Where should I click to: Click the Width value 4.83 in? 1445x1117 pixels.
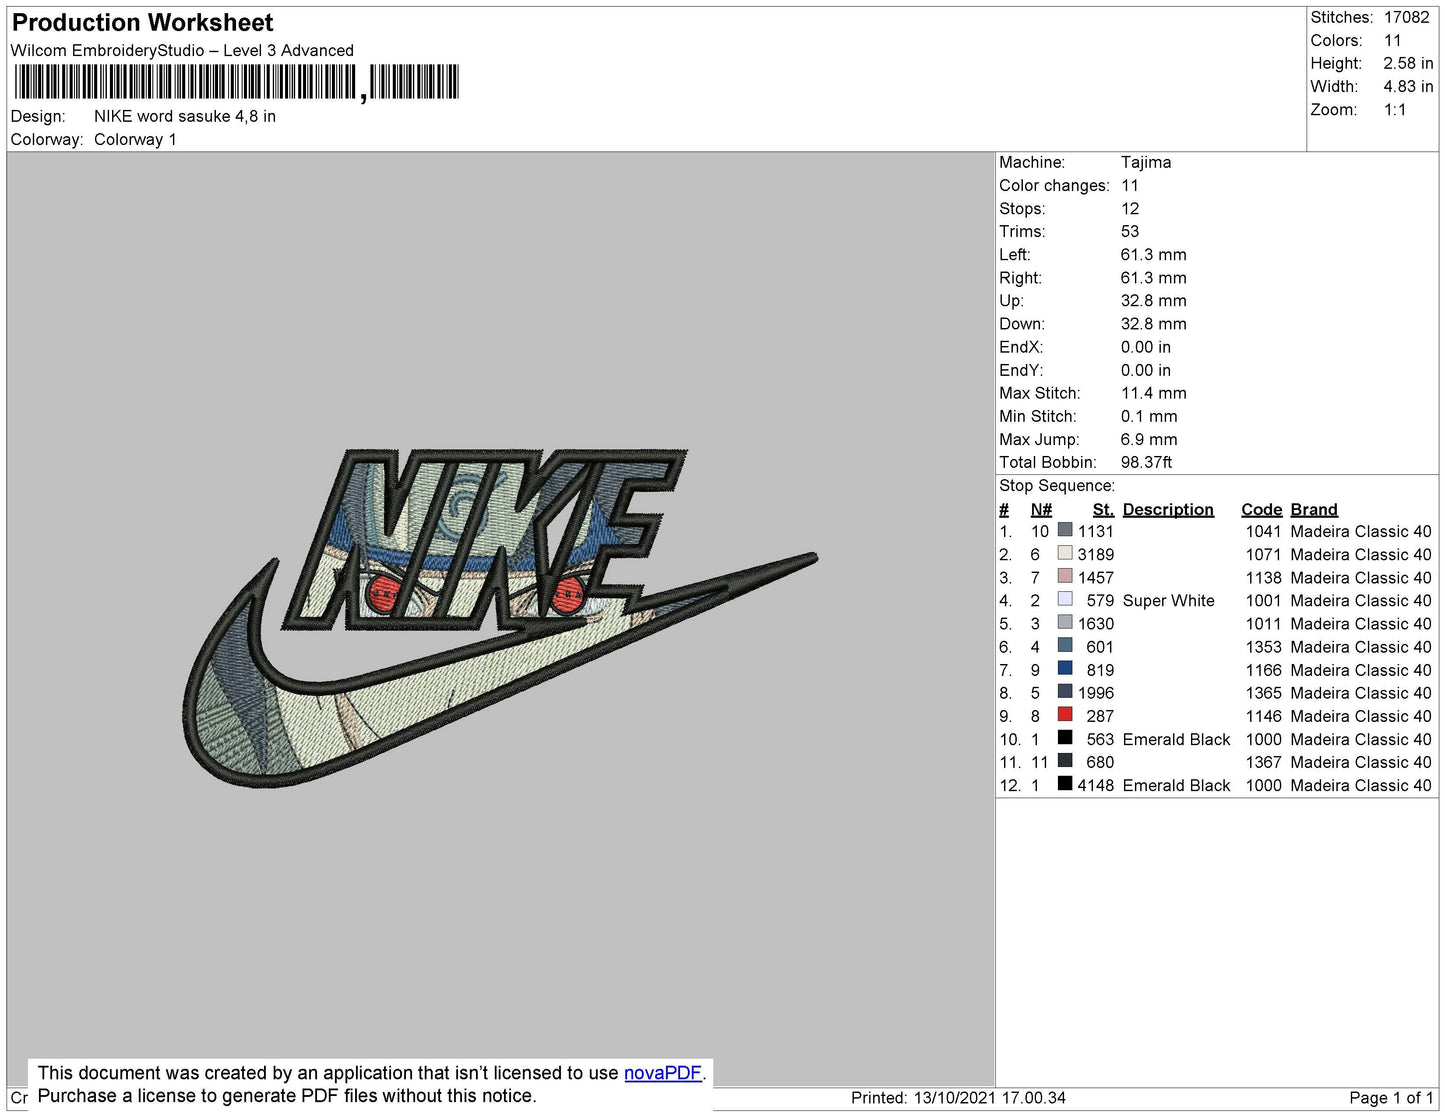pyautogui.click(x=1408, y=86)
